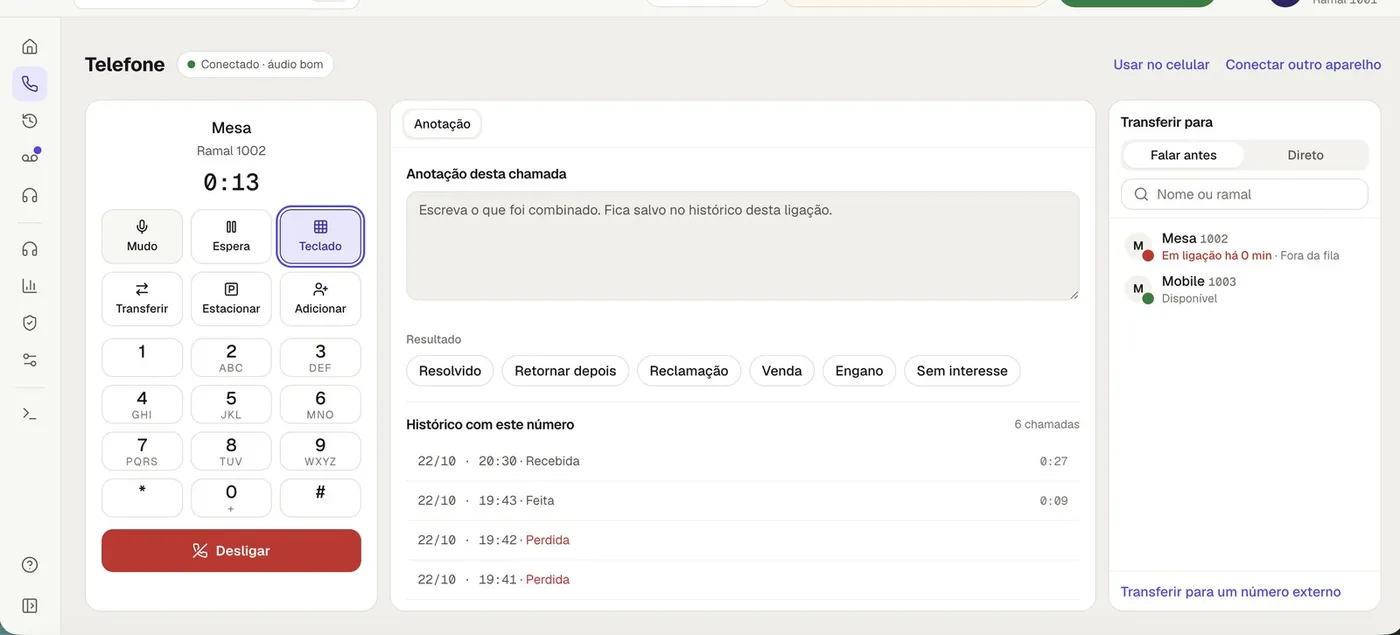This screenshot has height=635, width=1400.
Task: Open Transferir para um número externo link
Action: [x=1231, y=592]
